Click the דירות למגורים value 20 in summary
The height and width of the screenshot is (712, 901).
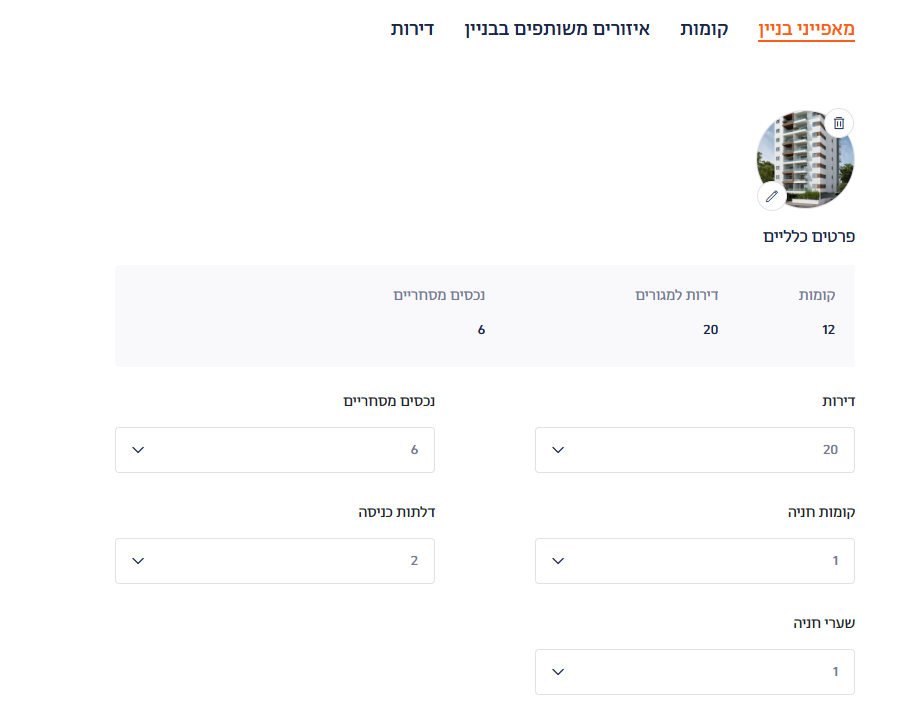pyautogui.click(x=710, y=330)
